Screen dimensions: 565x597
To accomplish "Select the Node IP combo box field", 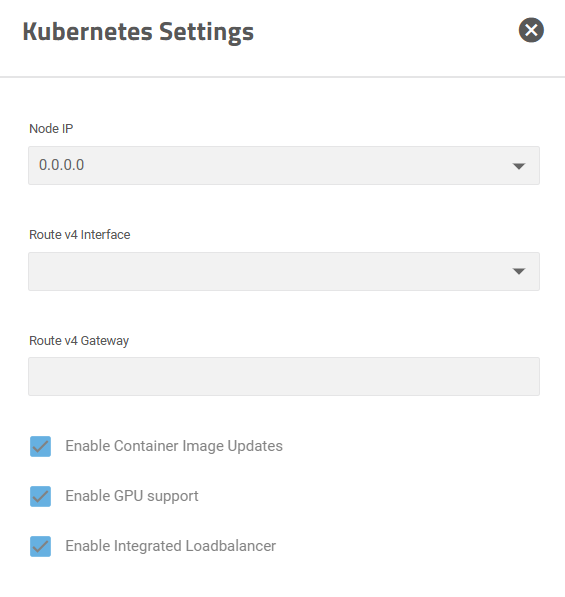I will click(284, 165).
